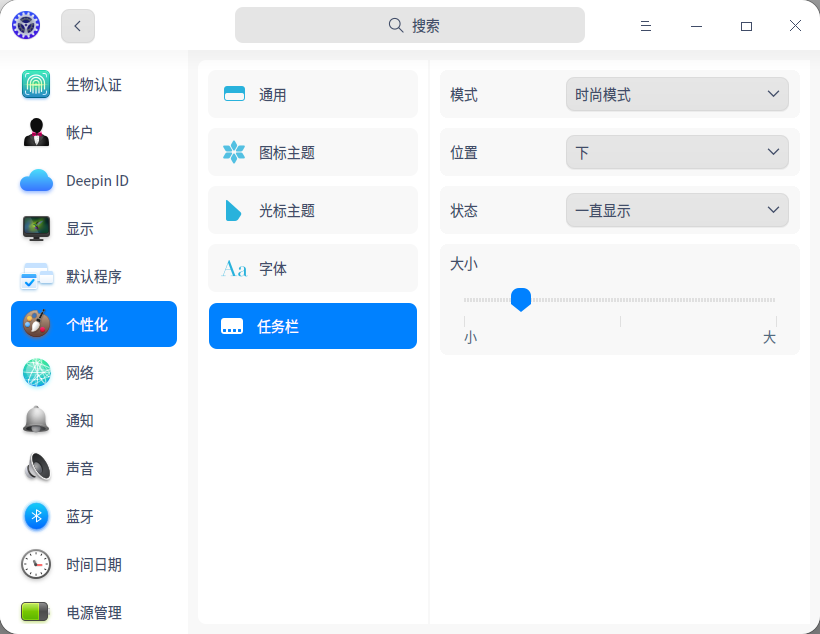The width and height of the screenshot is (820, 634).
Task: Minimize the settings window
Action: (x=696, y=26)
